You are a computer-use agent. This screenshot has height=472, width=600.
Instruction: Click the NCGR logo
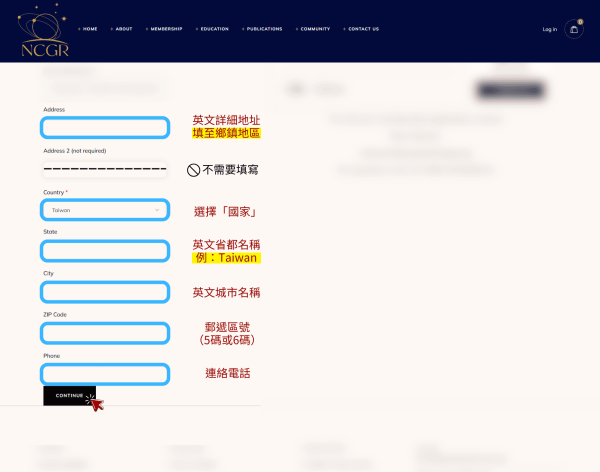[x=43, y=31]
